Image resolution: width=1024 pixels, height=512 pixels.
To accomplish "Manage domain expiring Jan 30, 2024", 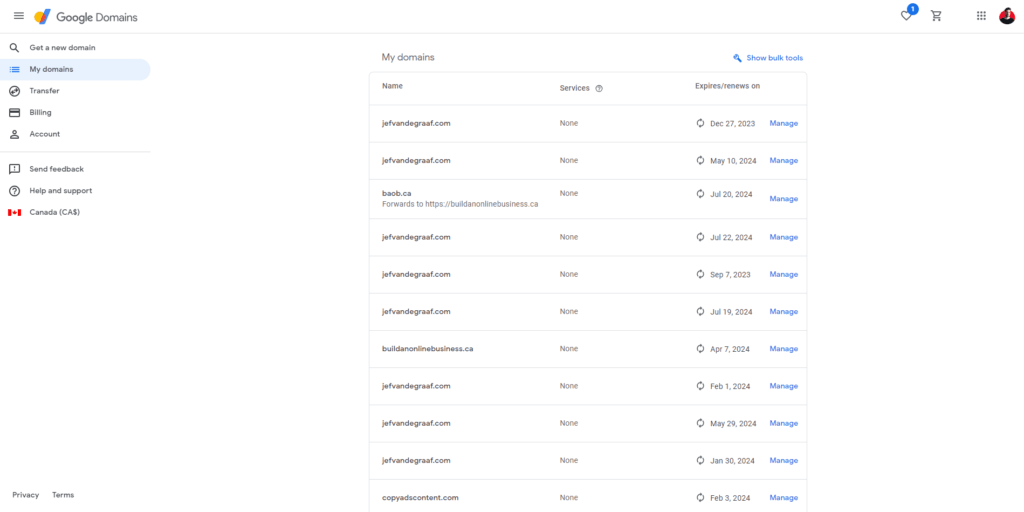I will (x=784, y=460).
